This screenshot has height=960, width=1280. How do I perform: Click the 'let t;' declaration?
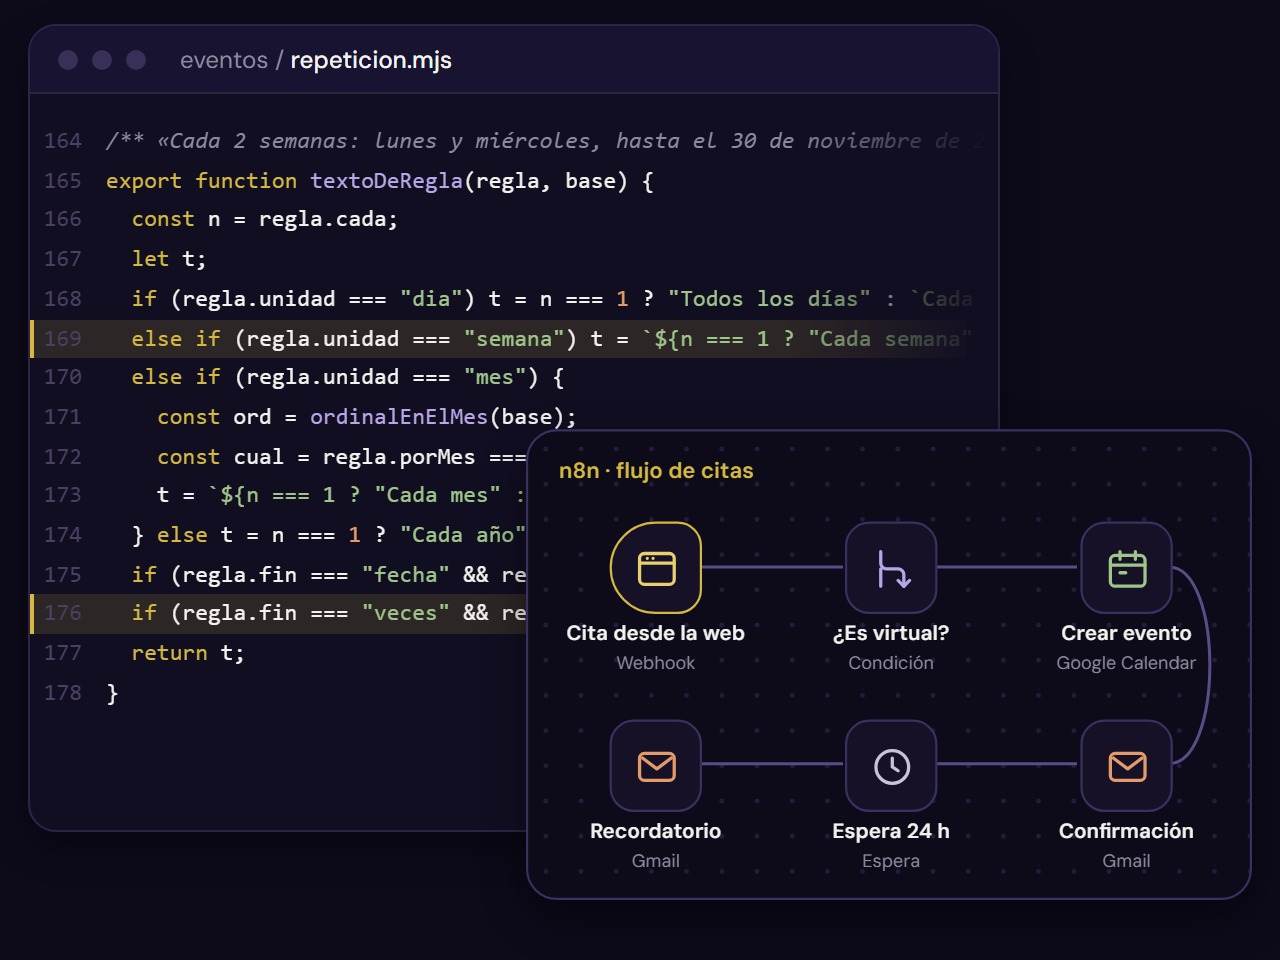pos(169,259)
